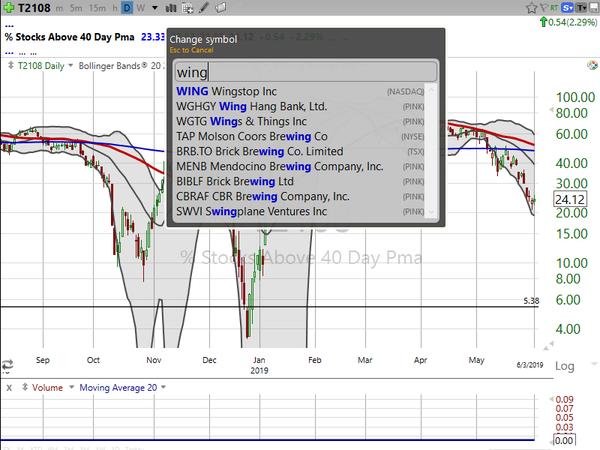The height and width of the screenshot is (450, 600).
Task: Click the pane move arrows beside T2108 Daily
Action: 11,65
